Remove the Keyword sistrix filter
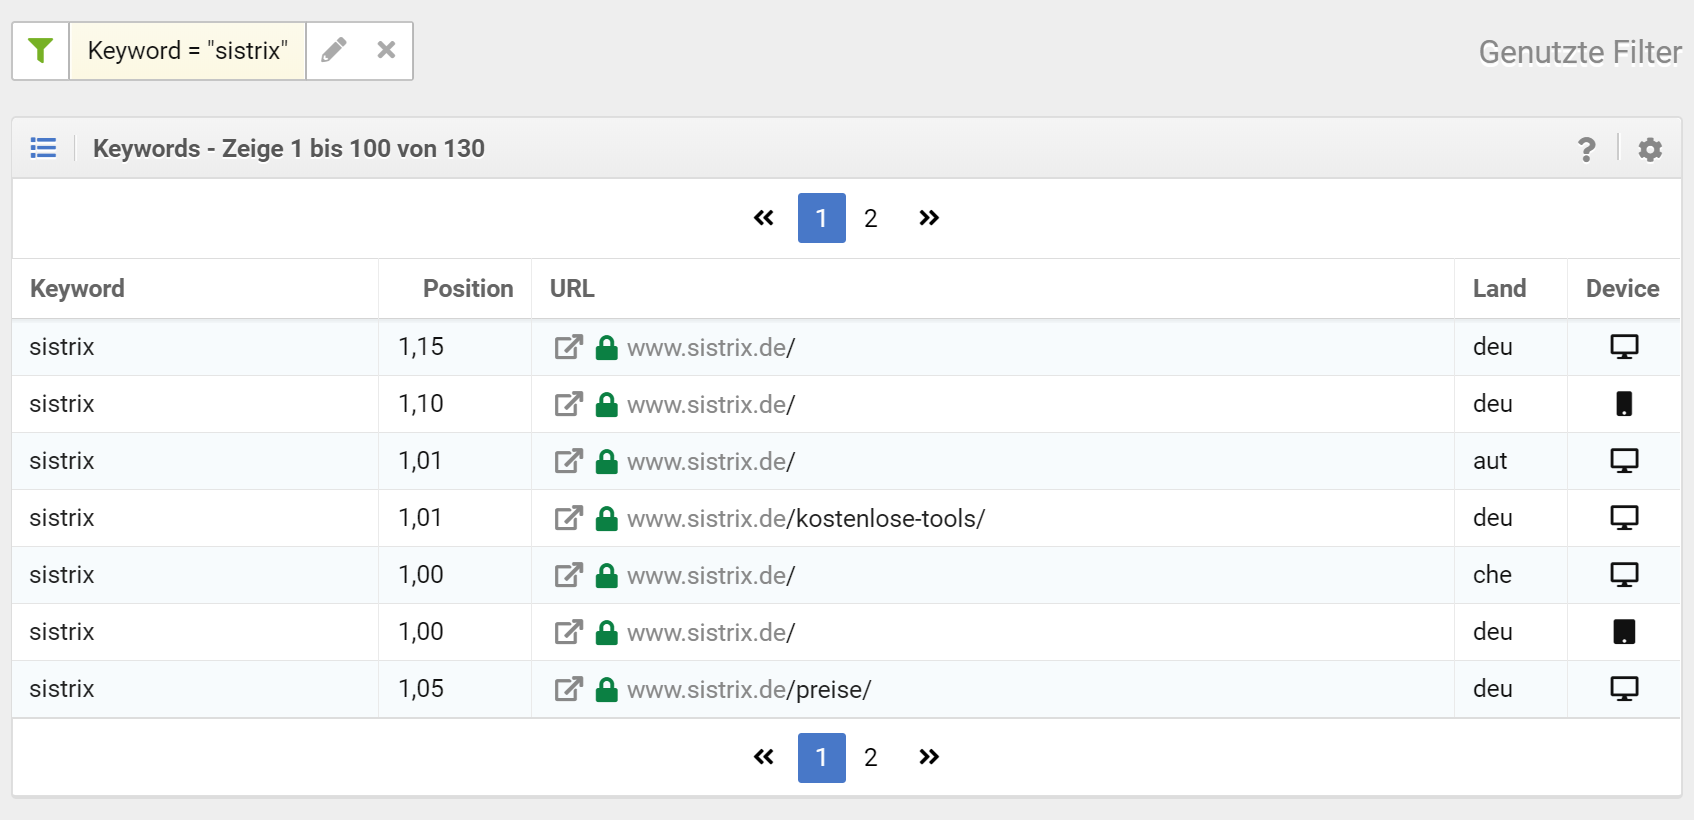 [386, 50]
